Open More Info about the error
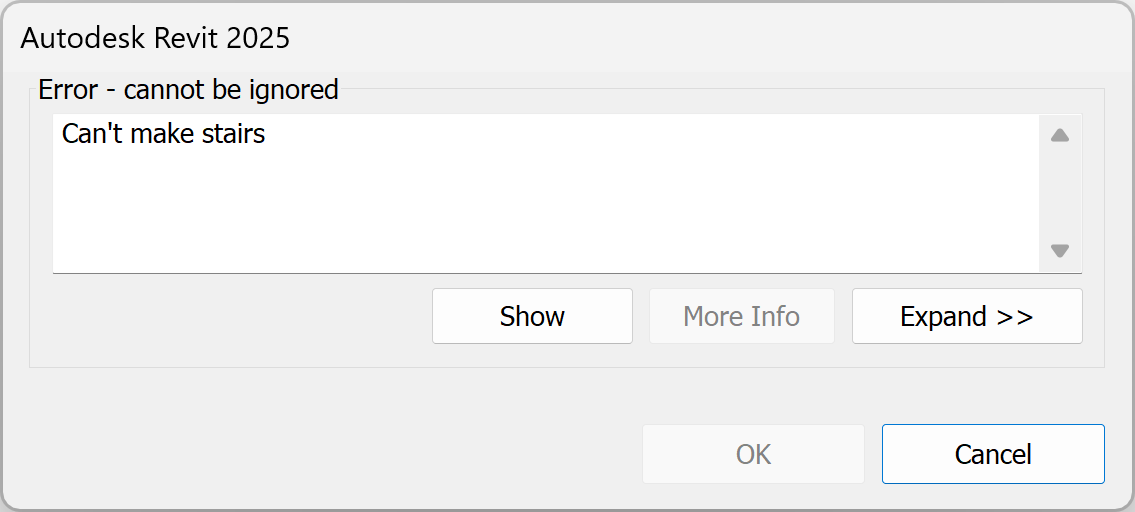The height and width of the screenshot is (512, 1135). tap(742, 316)
